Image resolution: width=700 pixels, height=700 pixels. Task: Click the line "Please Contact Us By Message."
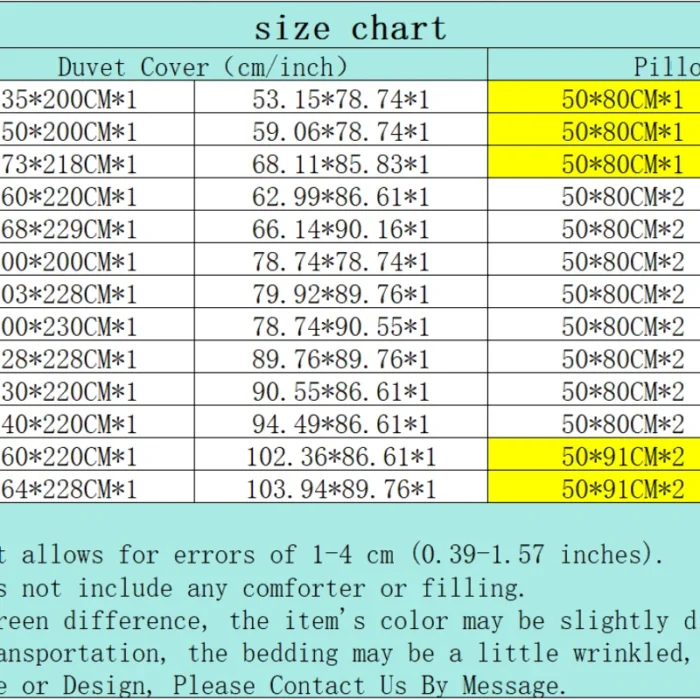369,685
